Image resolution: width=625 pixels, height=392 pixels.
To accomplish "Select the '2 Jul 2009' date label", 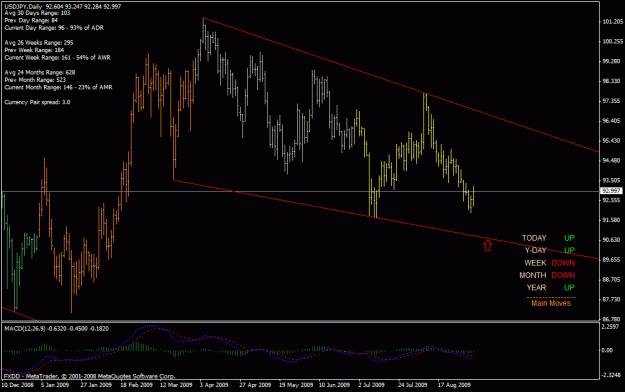I will [x=371, y=385].
